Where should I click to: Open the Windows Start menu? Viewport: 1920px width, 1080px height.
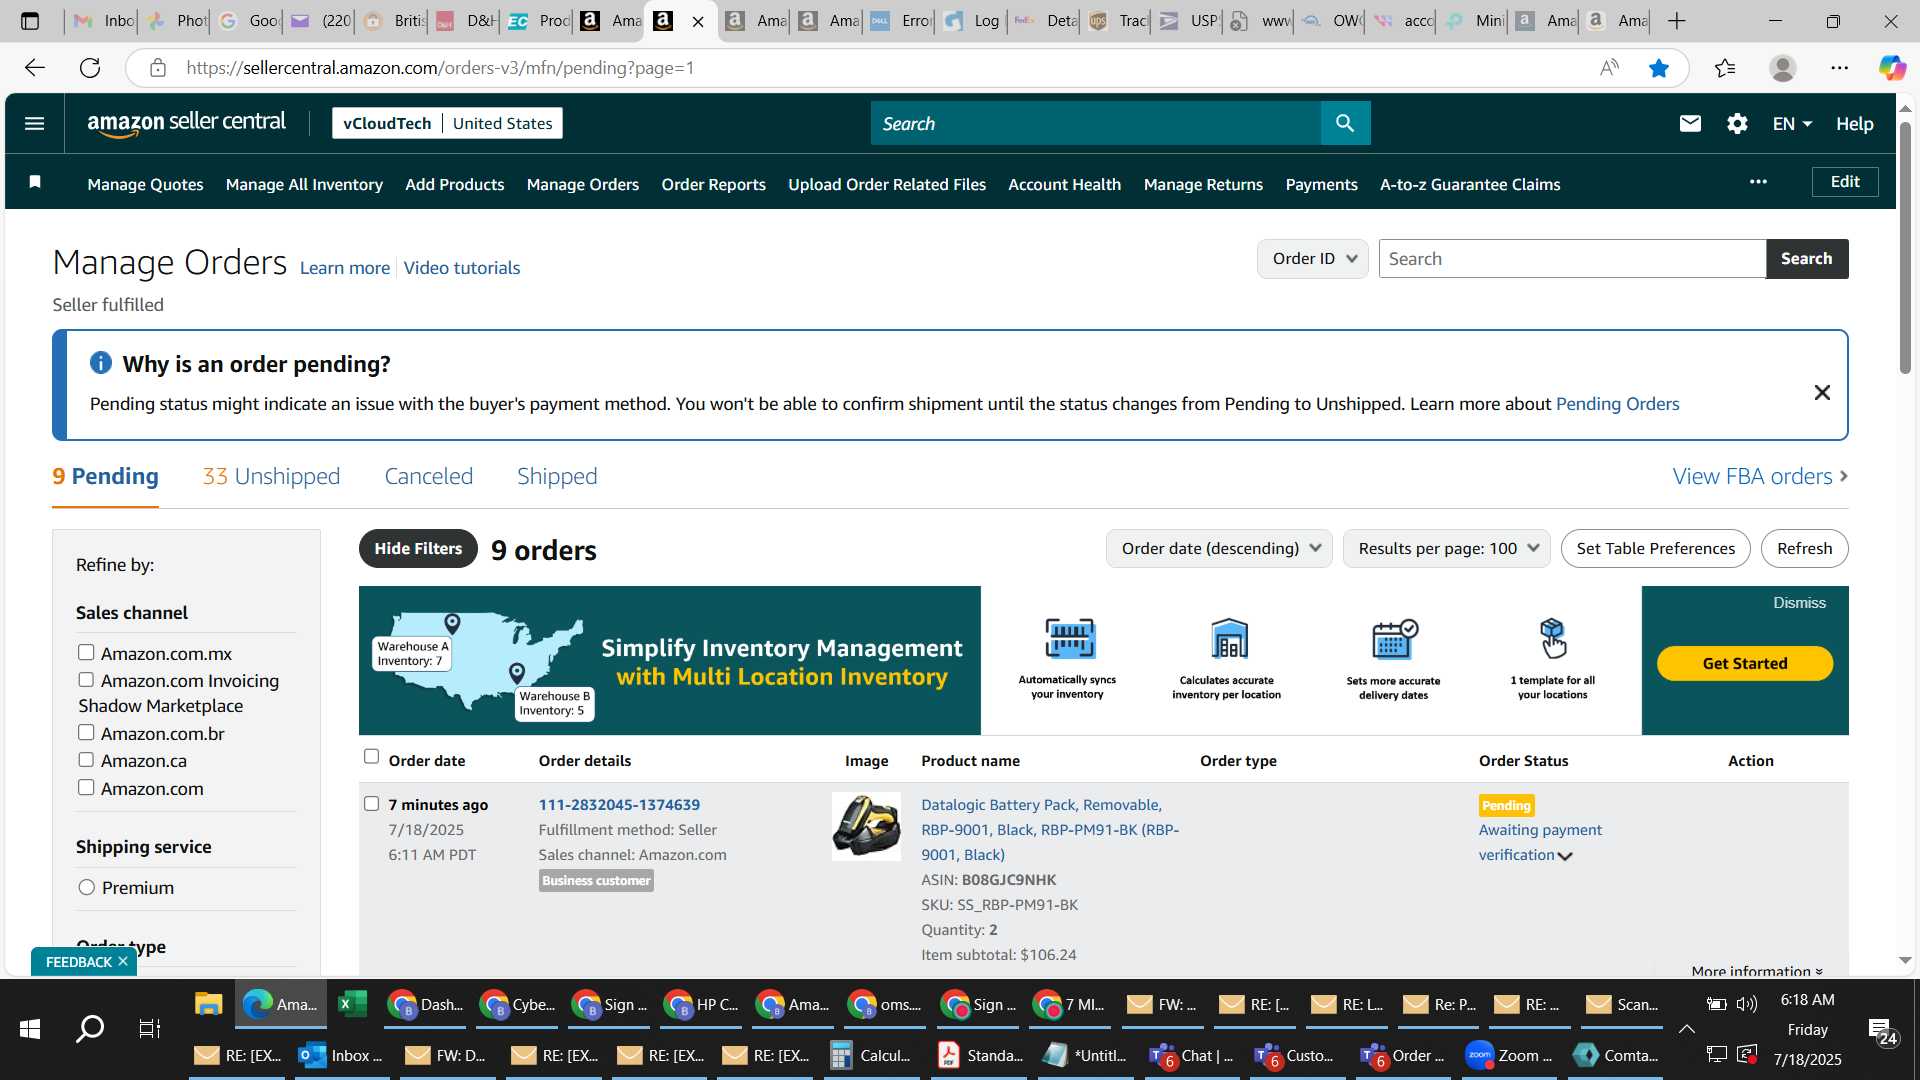[30, 1029]
